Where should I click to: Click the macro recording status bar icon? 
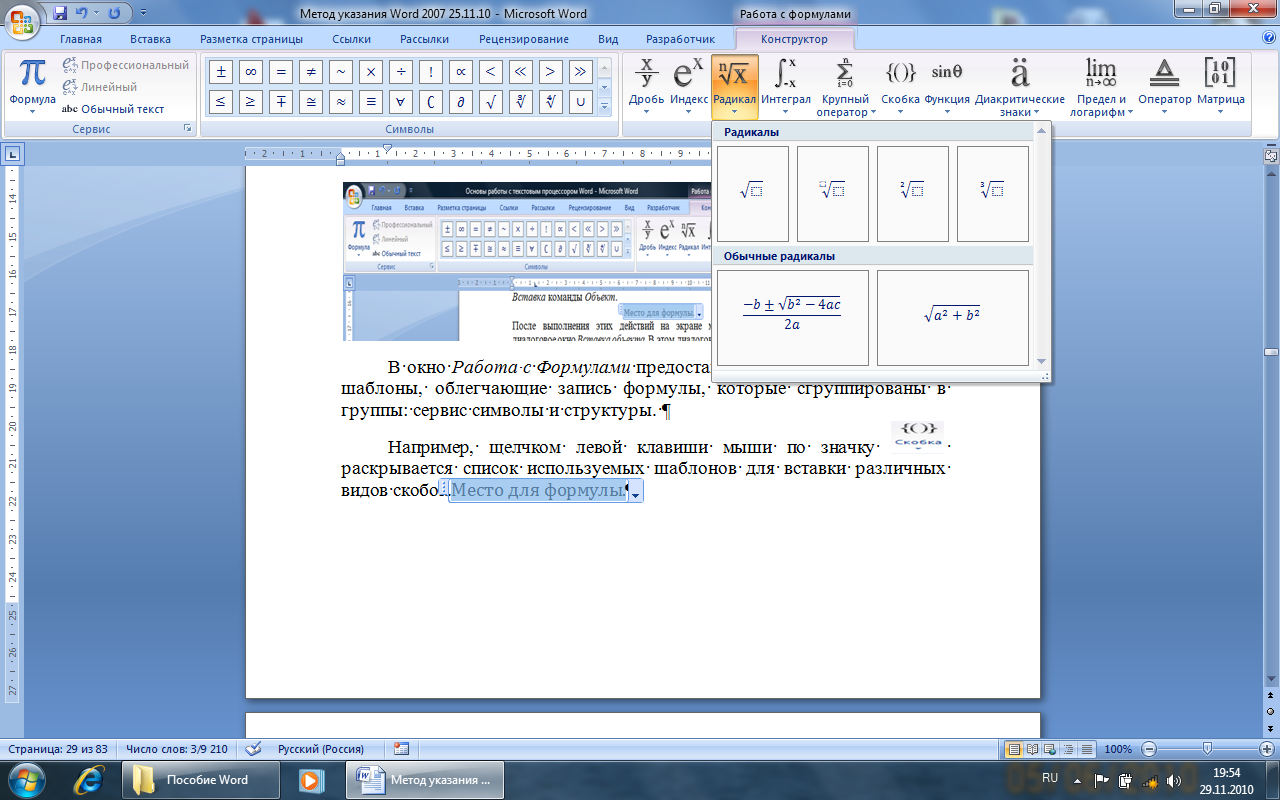(x=401, y=748)
